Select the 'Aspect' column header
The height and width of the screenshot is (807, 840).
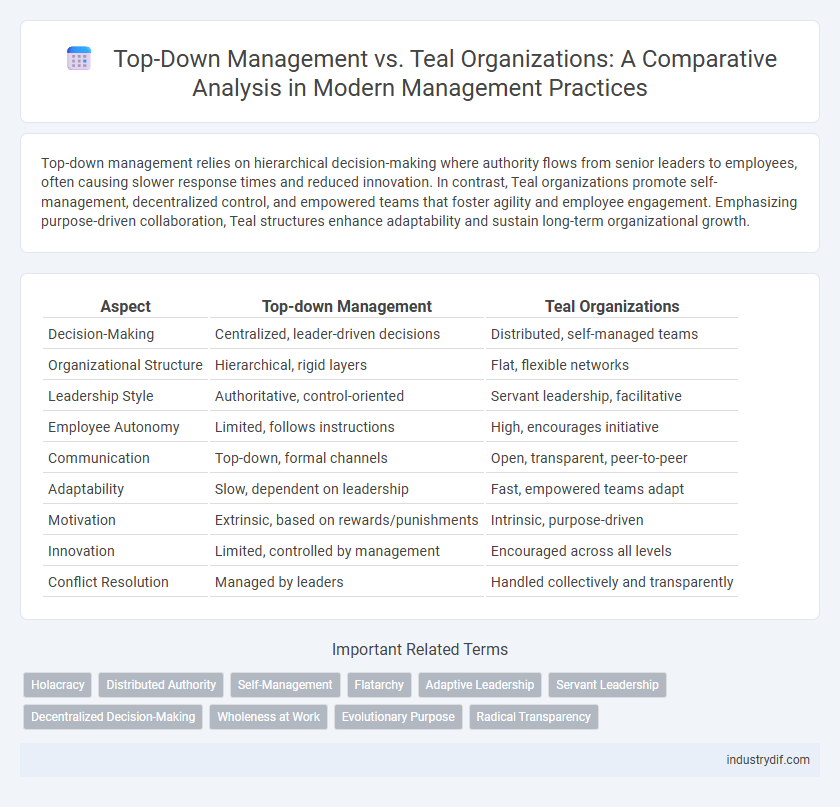pyautogui.click(x=125, y=306)
